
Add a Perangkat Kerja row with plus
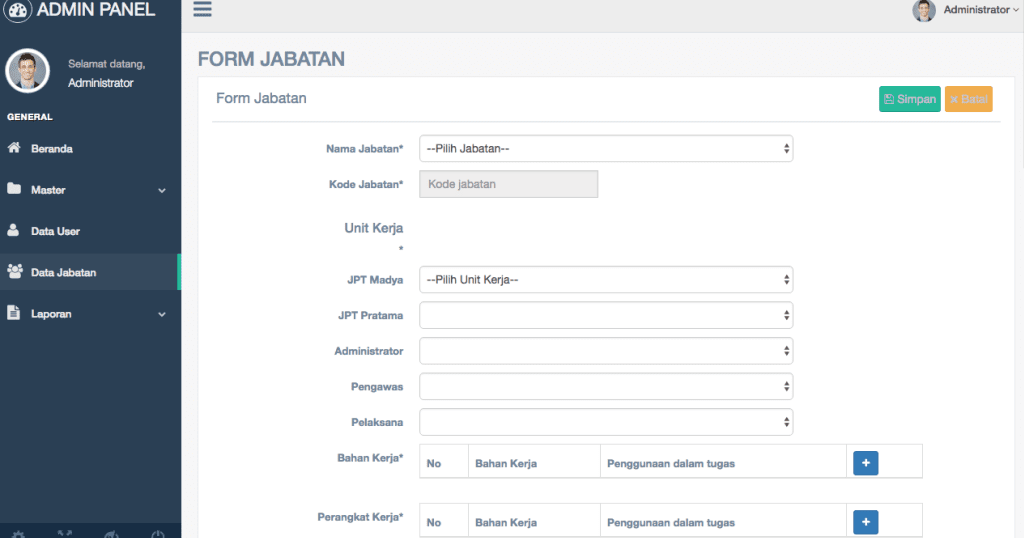coord(865,521)
